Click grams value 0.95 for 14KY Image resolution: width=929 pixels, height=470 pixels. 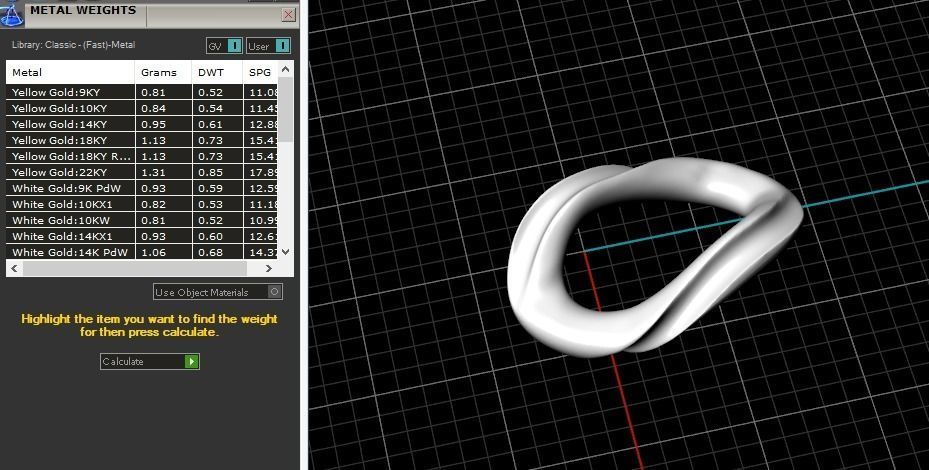(153, 124)
